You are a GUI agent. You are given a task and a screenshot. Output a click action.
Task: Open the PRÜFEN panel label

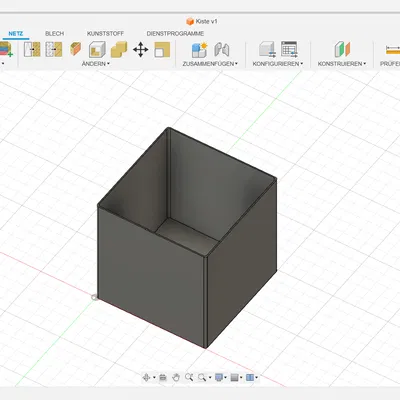point(390,64)
